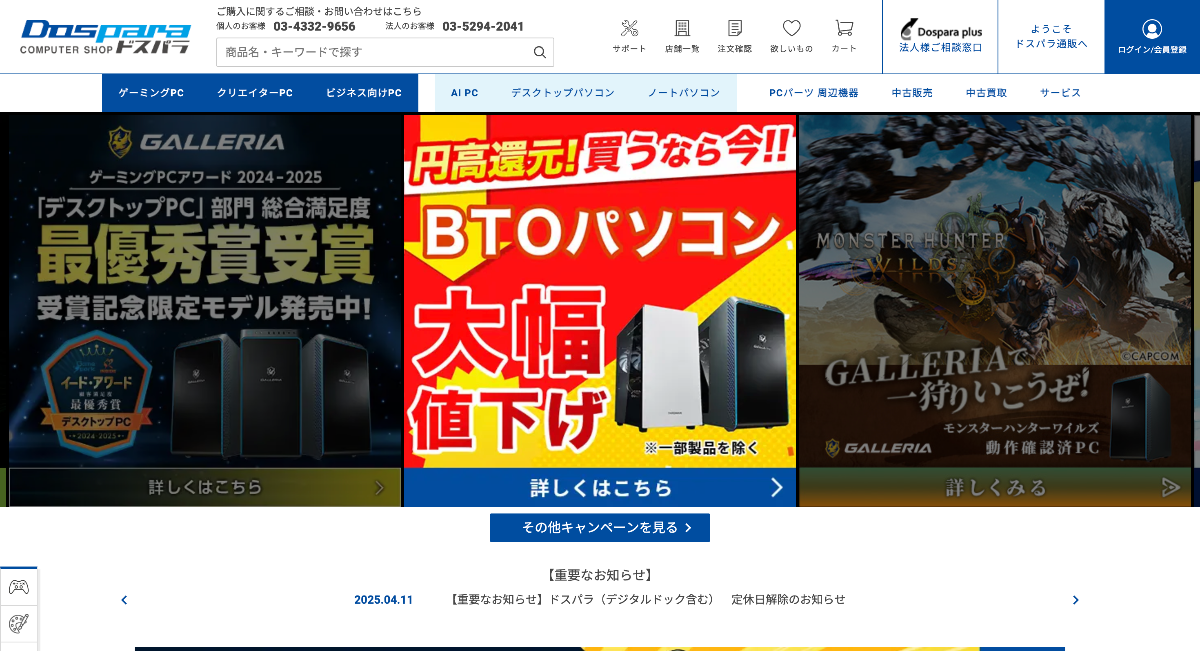
Task: Open the 中古販売 menu
Action: tap(912, 93)
